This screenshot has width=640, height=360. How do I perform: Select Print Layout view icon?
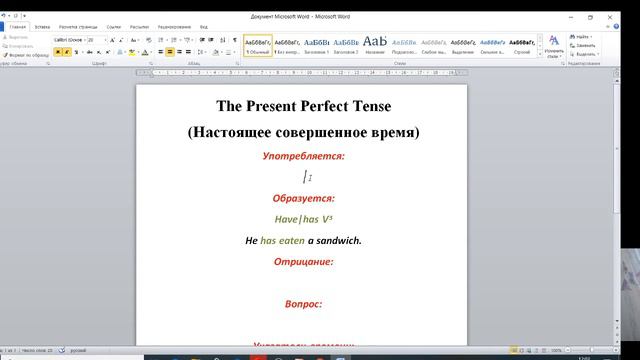point(513,350)
